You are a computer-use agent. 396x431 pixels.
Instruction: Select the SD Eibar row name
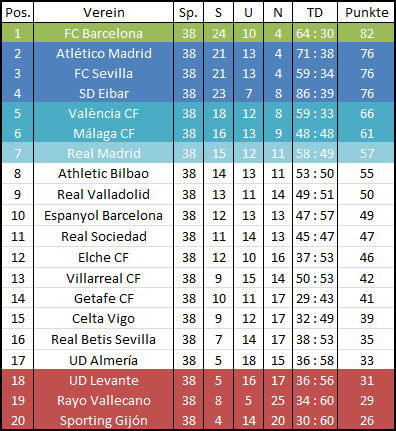[103, 93]
